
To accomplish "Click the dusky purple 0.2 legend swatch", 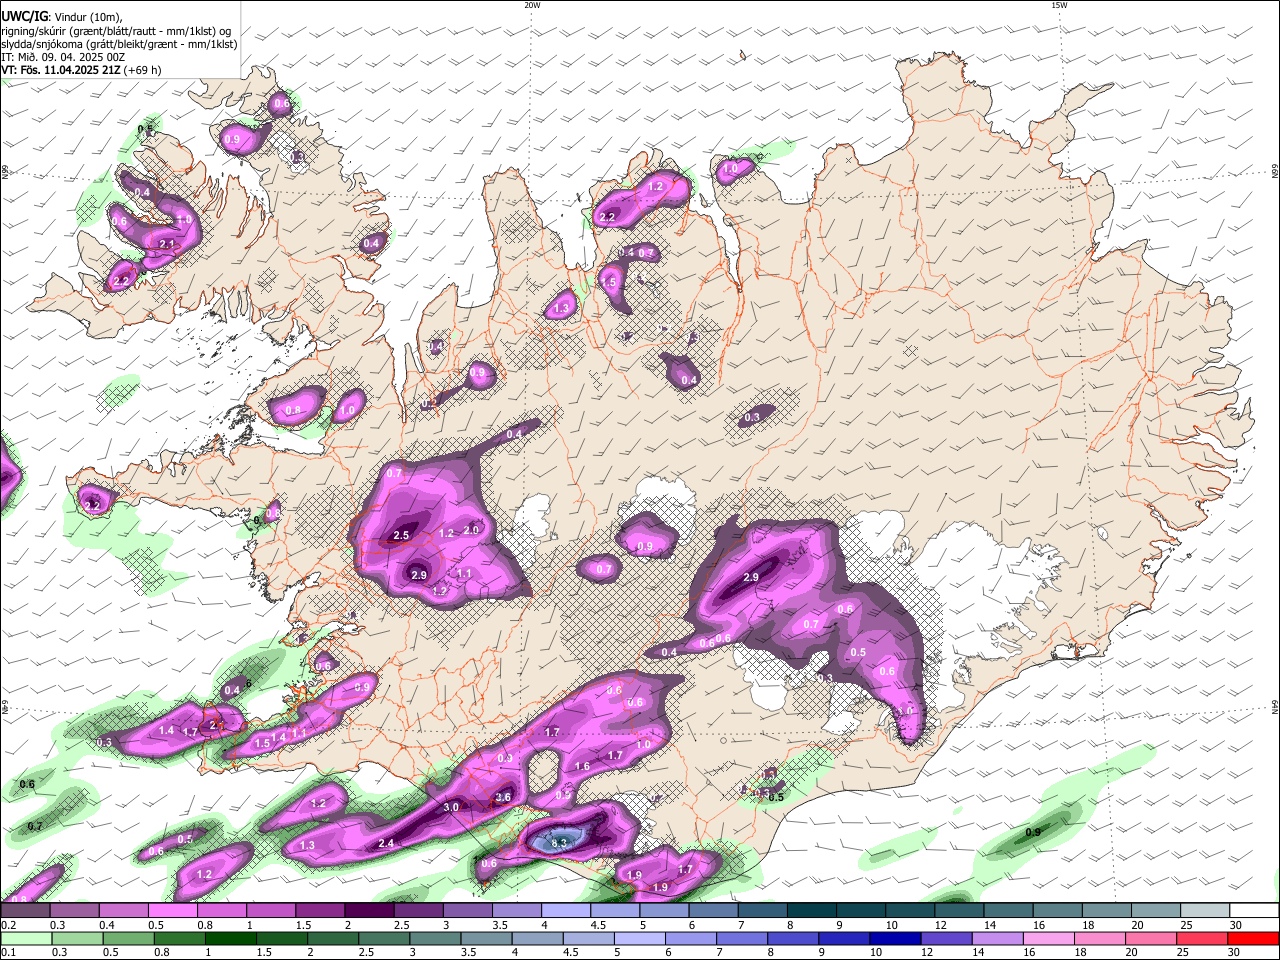I will 24,911.
